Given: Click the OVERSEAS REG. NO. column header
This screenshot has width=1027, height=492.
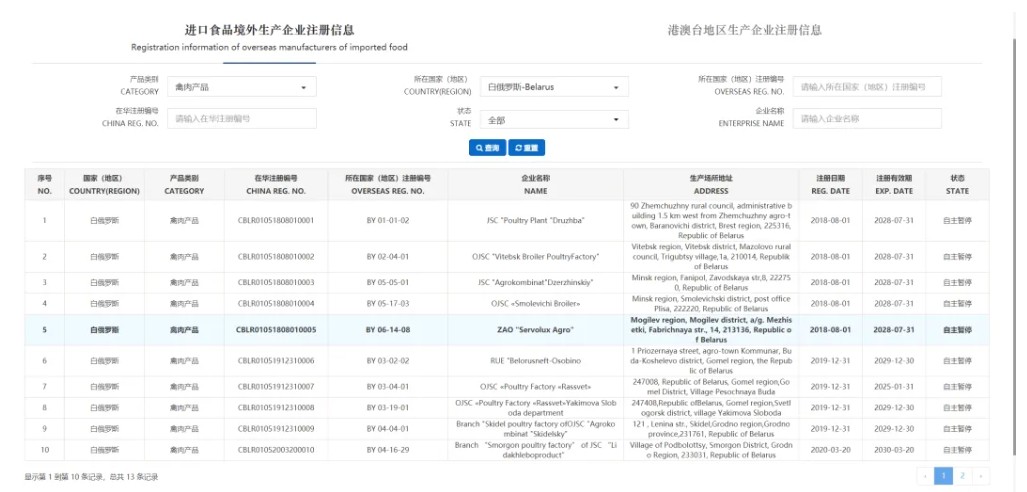Looking at the screenshot, I should point(388,185).
